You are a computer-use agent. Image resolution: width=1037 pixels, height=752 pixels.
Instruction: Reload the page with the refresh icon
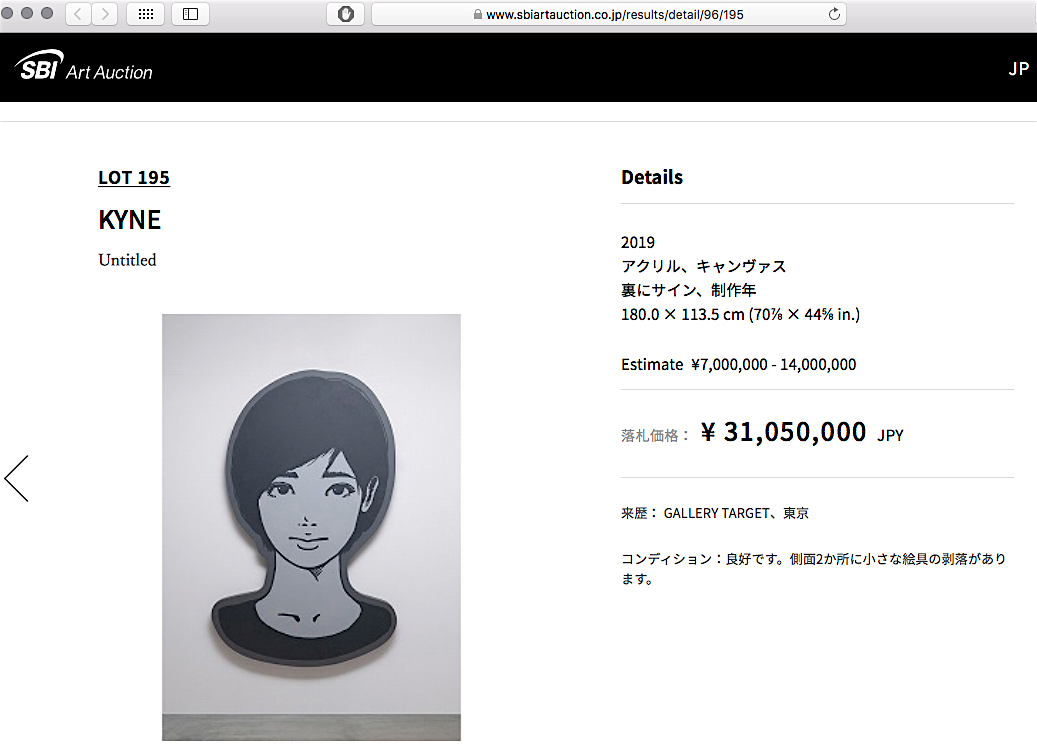834,14
